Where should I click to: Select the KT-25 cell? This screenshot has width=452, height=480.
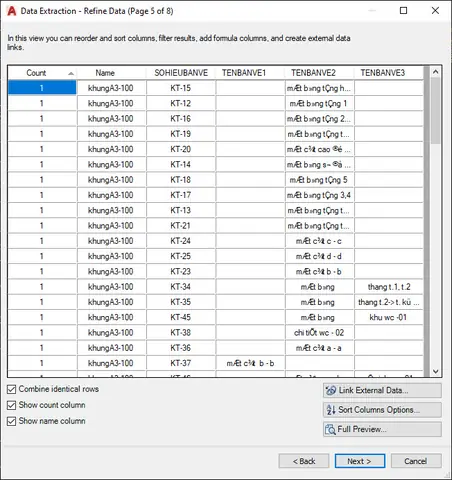(x=181, y=256)
